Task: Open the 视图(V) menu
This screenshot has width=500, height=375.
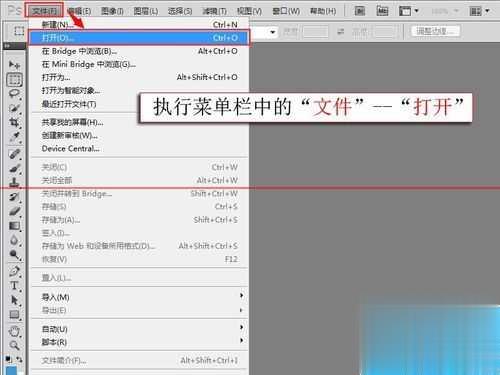Action: 249,11
